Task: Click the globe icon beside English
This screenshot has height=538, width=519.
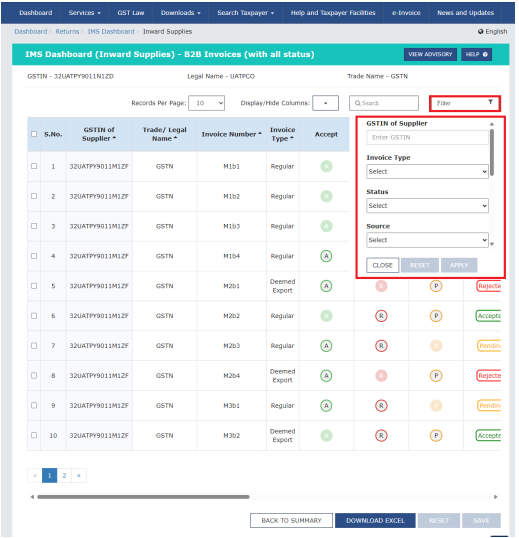Action: (x=481, y=32)
